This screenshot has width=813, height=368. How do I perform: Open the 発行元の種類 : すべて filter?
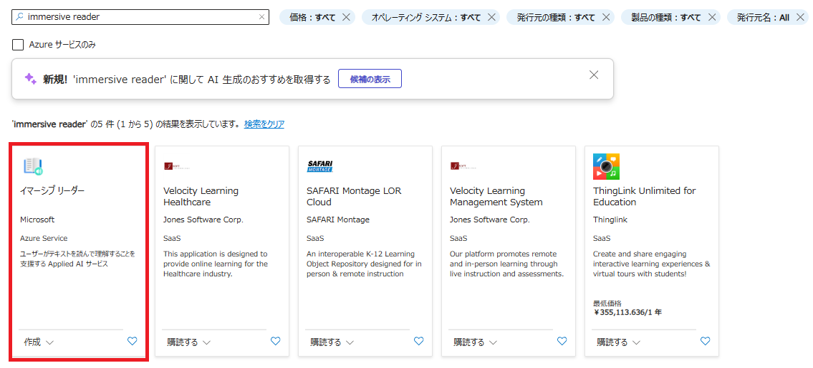pos(556,17)
